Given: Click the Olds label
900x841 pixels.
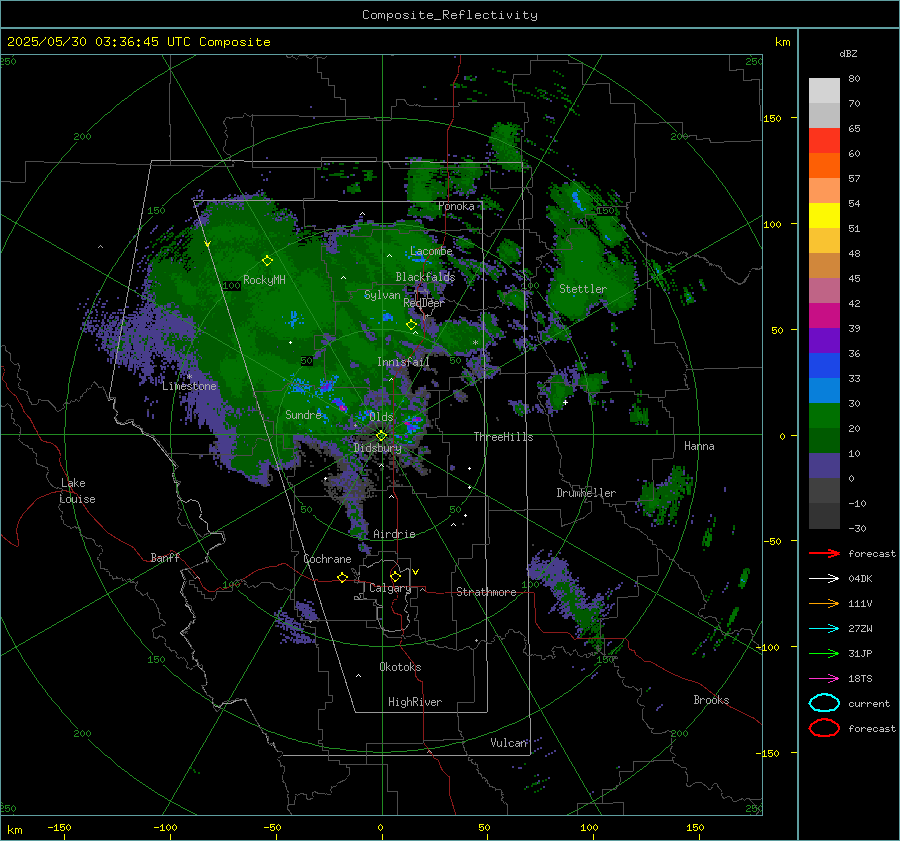Looking at the screenshot, I should (381, 416).
